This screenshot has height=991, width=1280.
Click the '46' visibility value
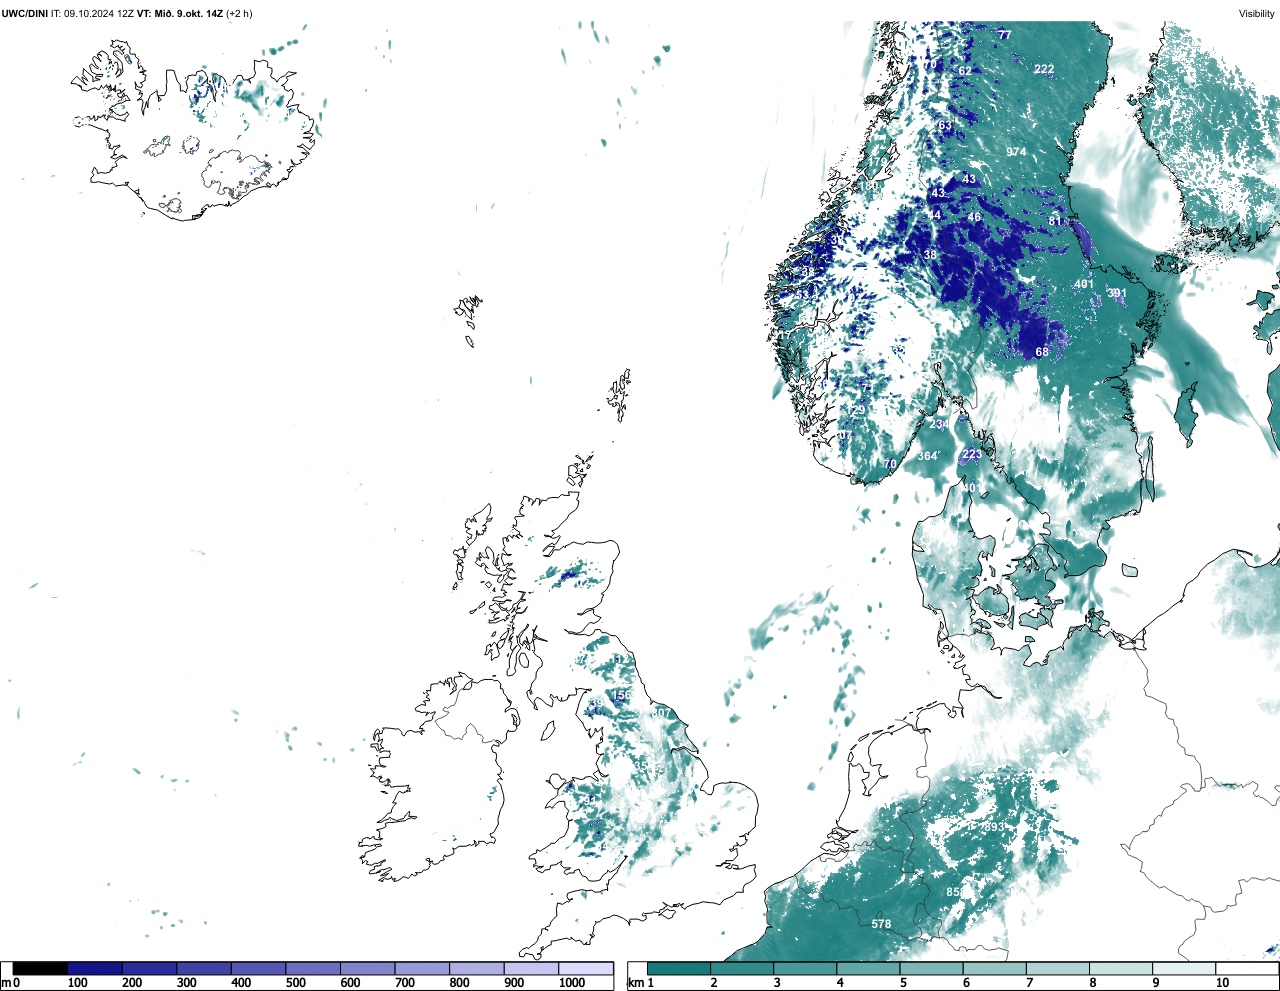coord(974,217)
